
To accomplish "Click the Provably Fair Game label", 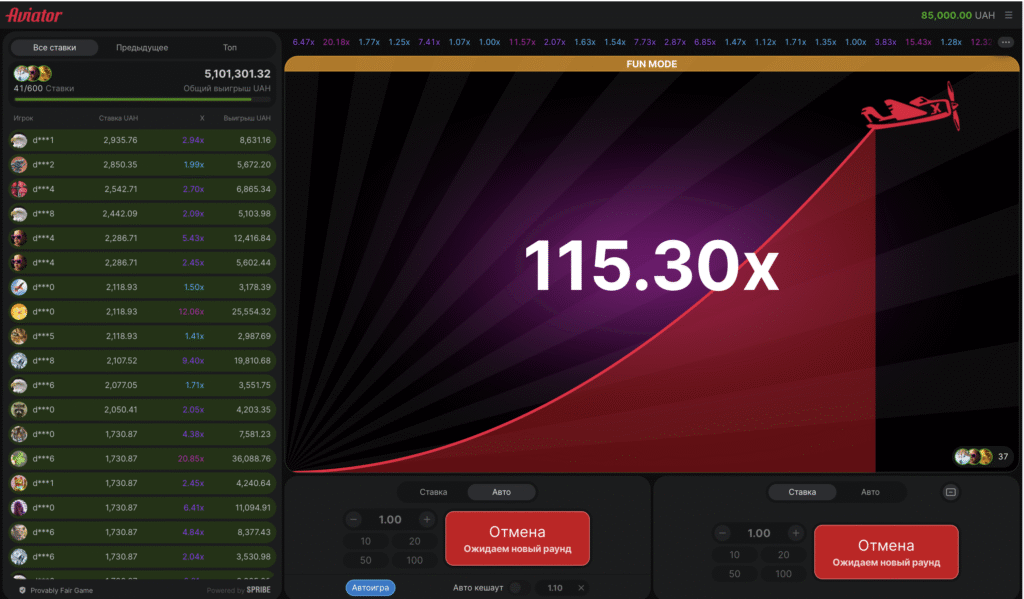I will pos(61,590).
